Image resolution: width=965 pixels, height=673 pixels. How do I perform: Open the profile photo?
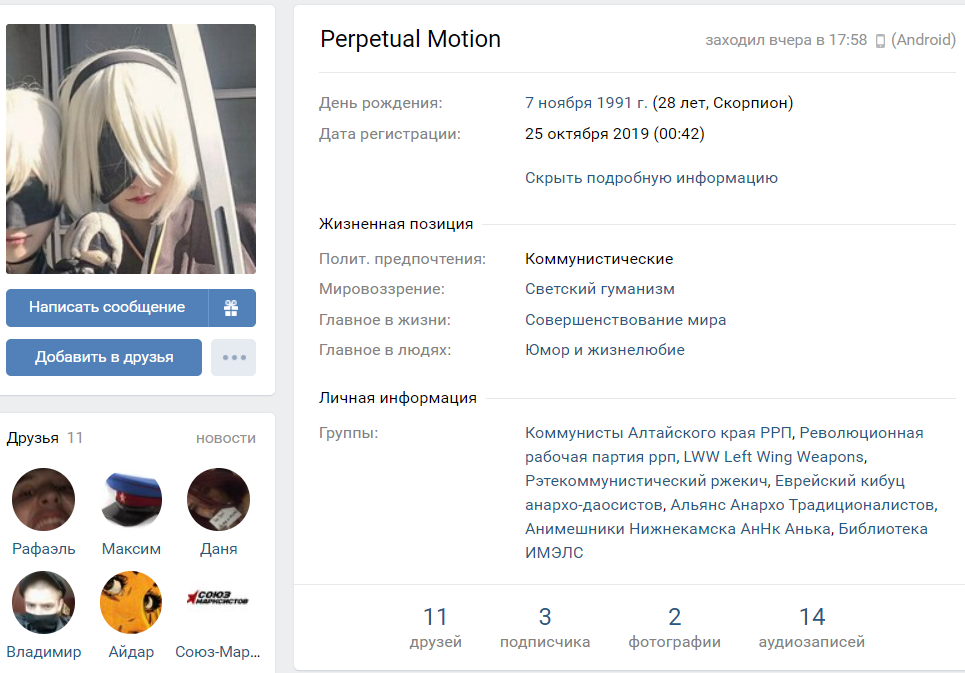coord(131,149)
